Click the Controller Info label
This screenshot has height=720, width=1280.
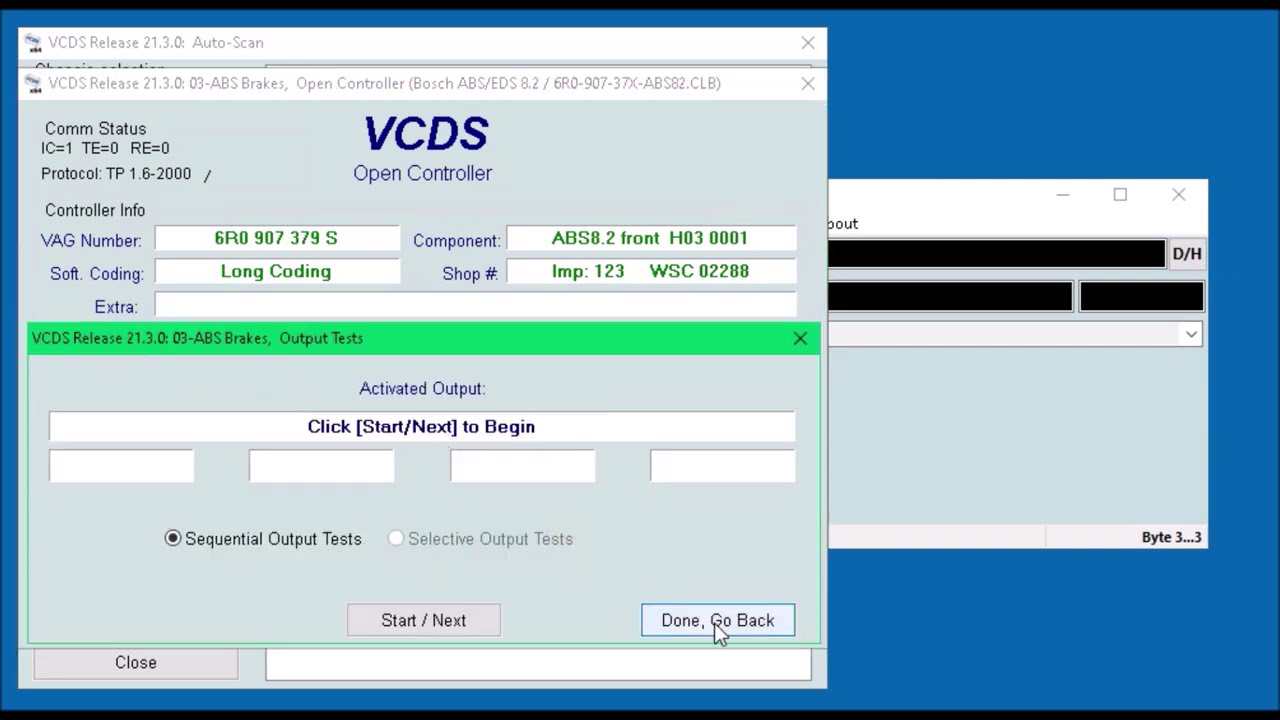point(95,211)
